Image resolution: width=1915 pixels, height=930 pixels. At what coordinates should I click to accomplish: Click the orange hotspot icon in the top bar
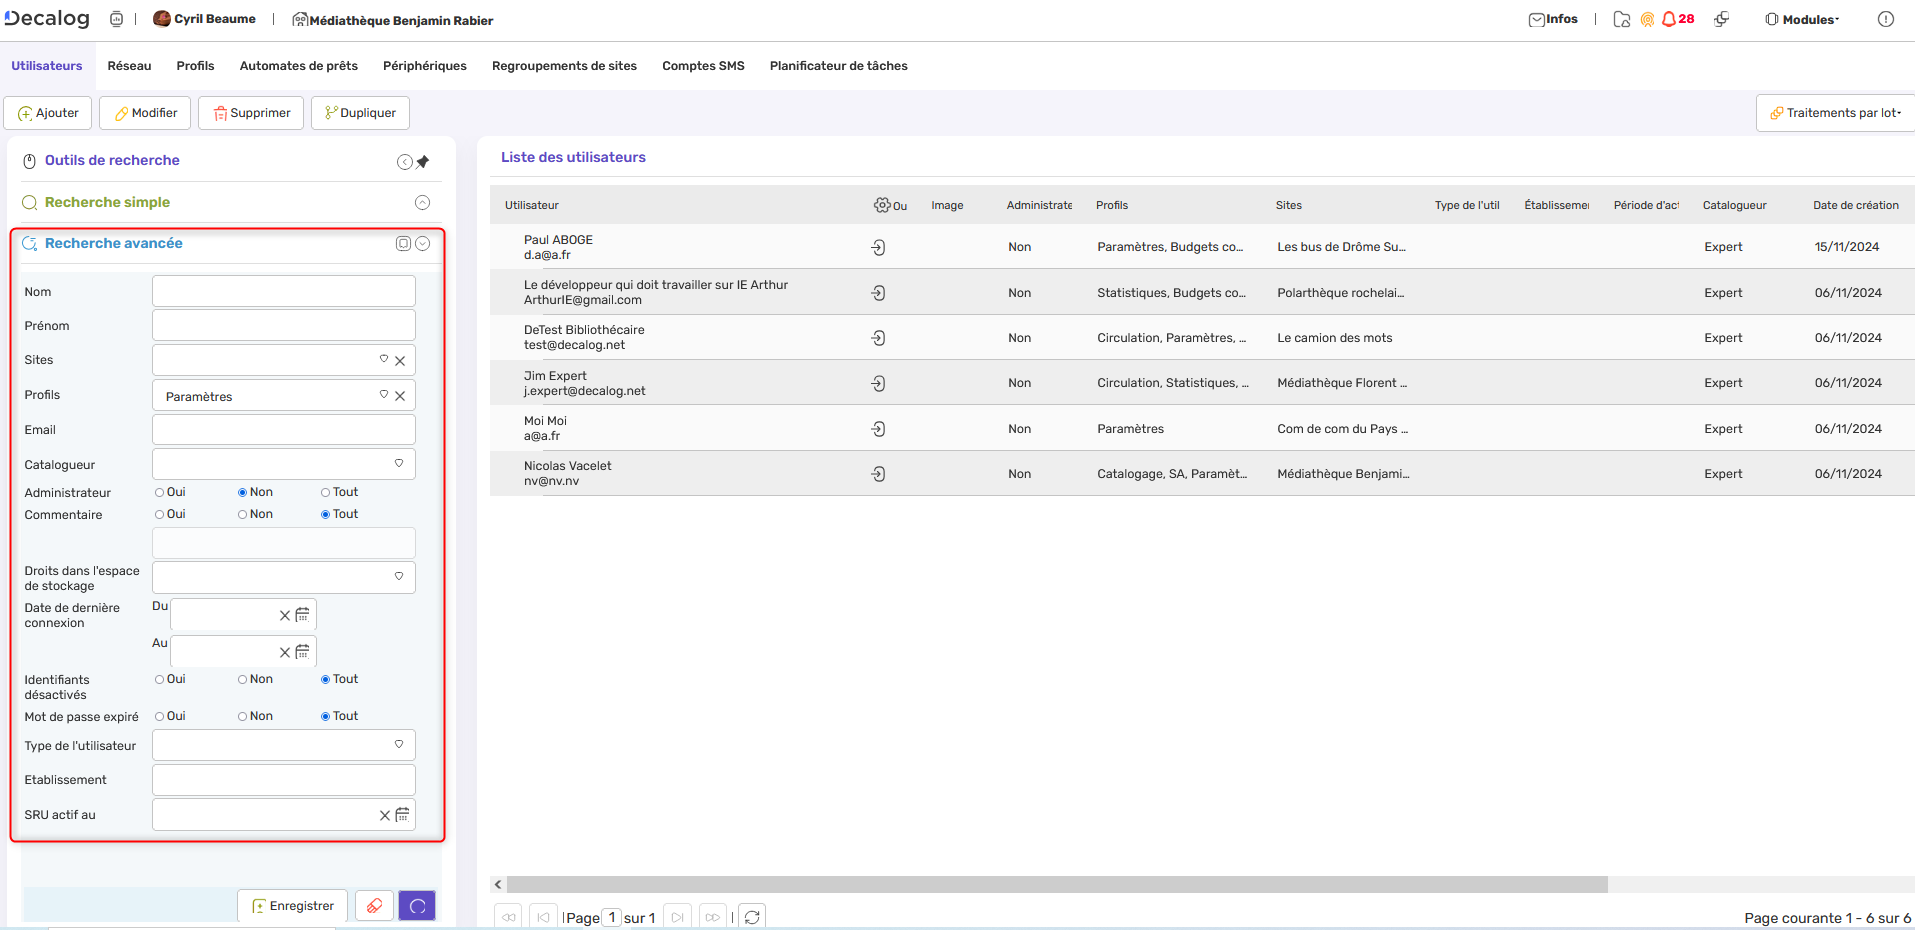click(1647, 18)
